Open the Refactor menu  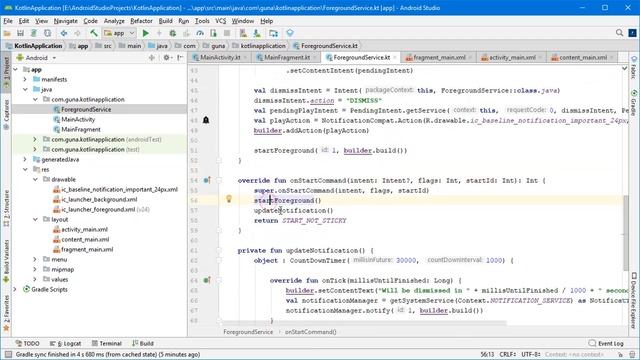pos(141,21)
